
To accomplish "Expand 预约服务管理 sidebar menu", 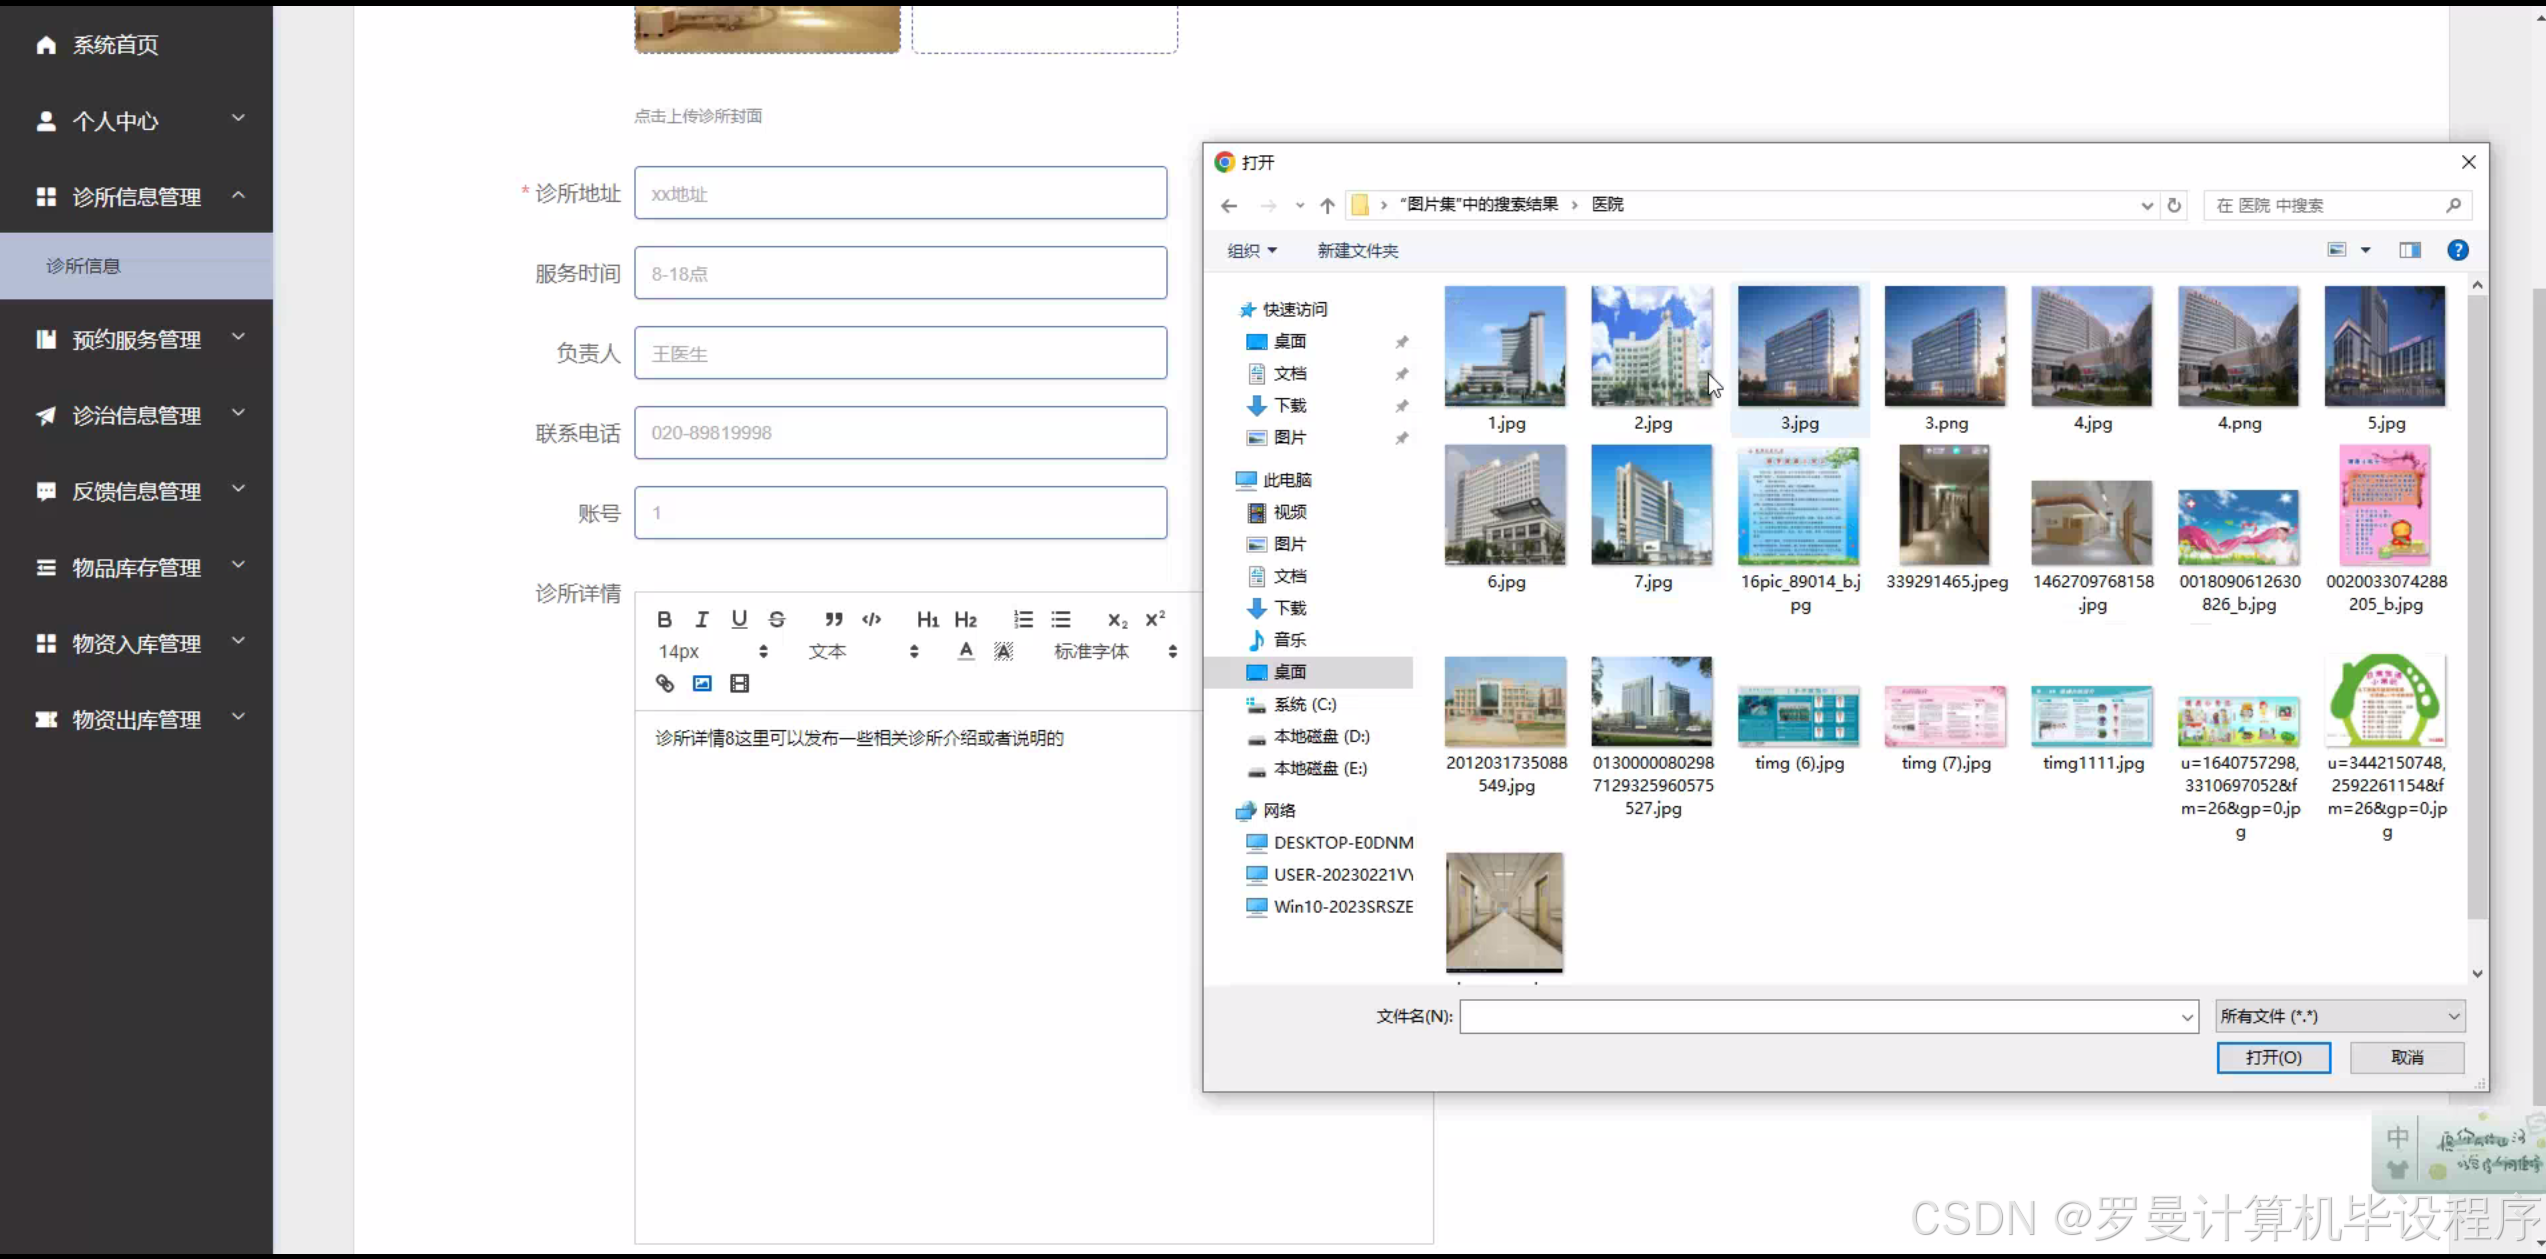I will (x=137, y=340).
